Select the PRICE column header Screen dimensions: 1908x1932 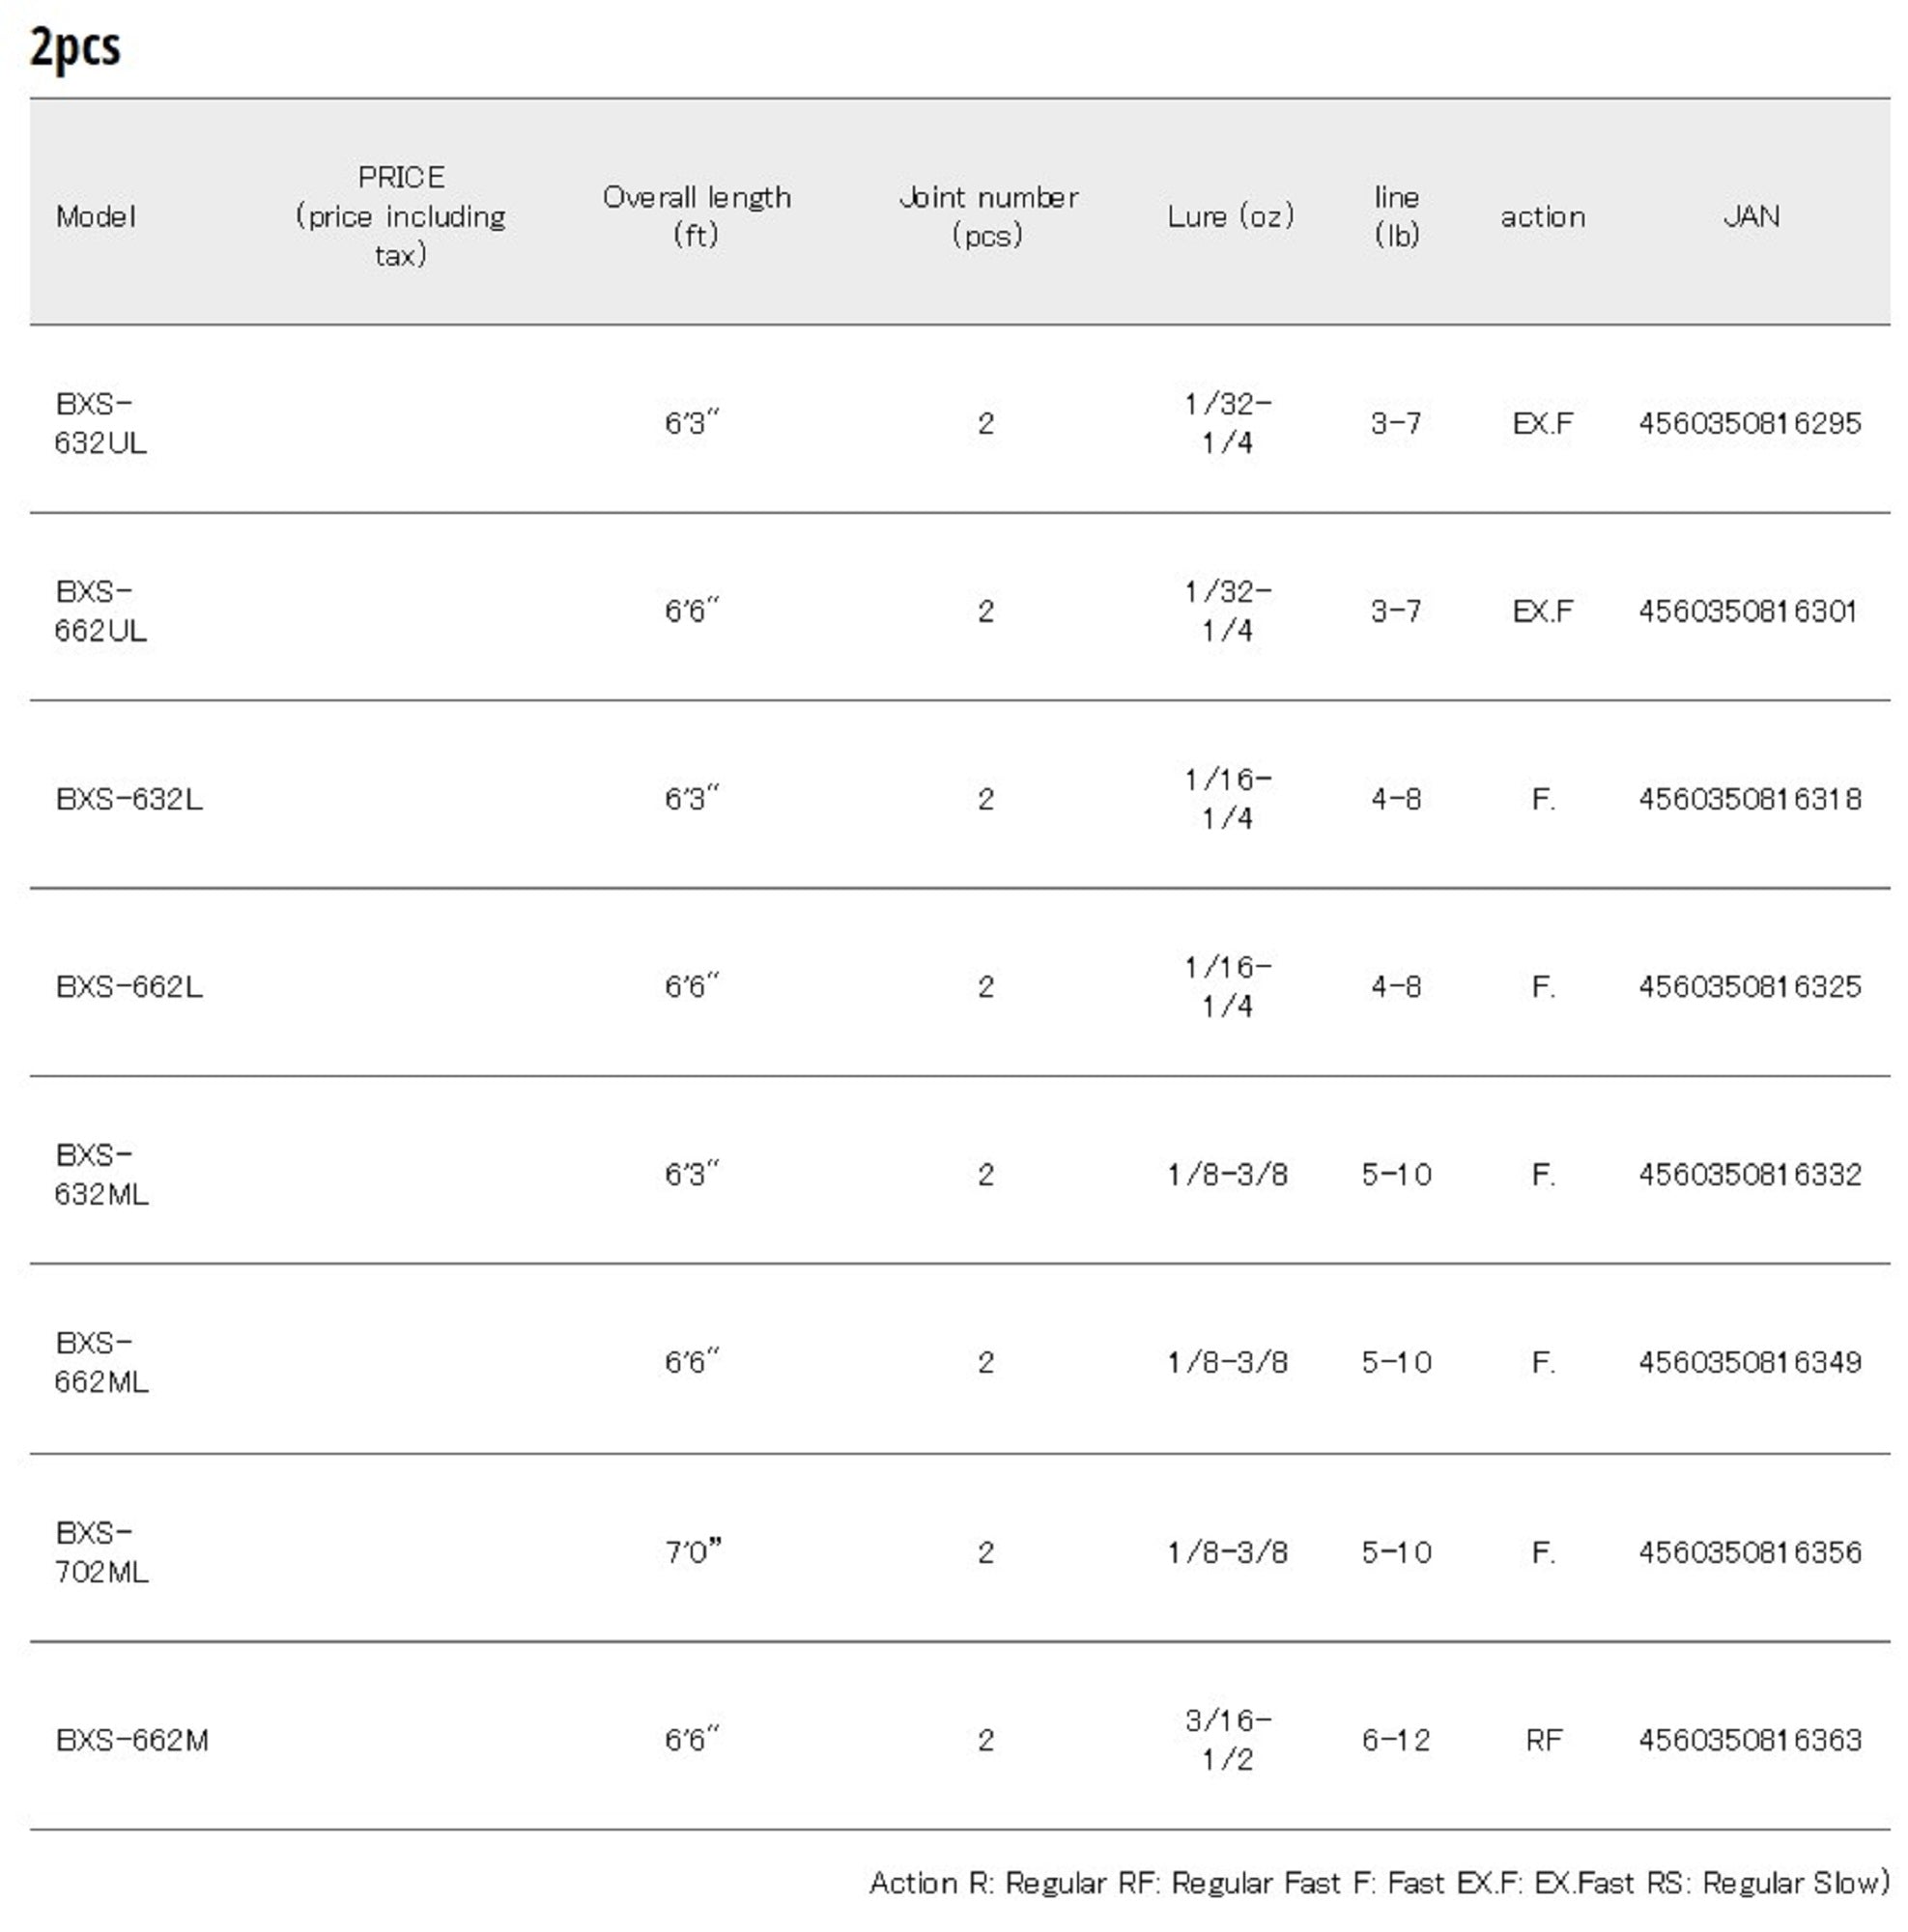(400, 216)
